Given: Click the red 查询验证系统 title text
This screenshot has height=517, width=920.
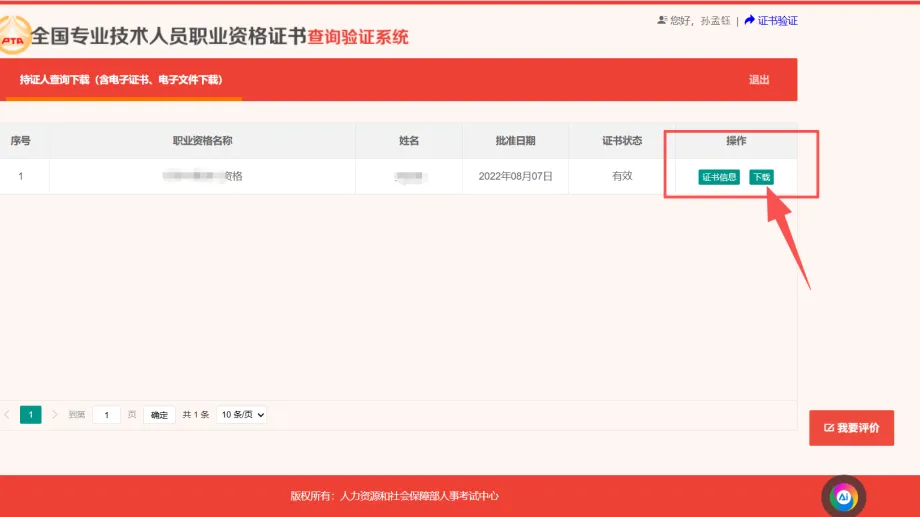Looking at the screenshot, I should click(x=358, y=37).
